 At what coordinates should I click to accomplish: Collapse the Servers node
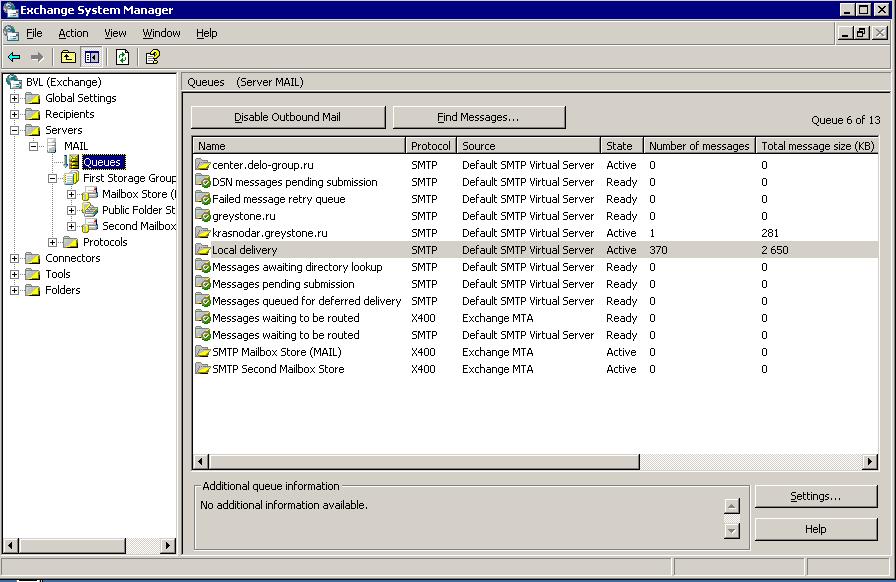point(14,130)
